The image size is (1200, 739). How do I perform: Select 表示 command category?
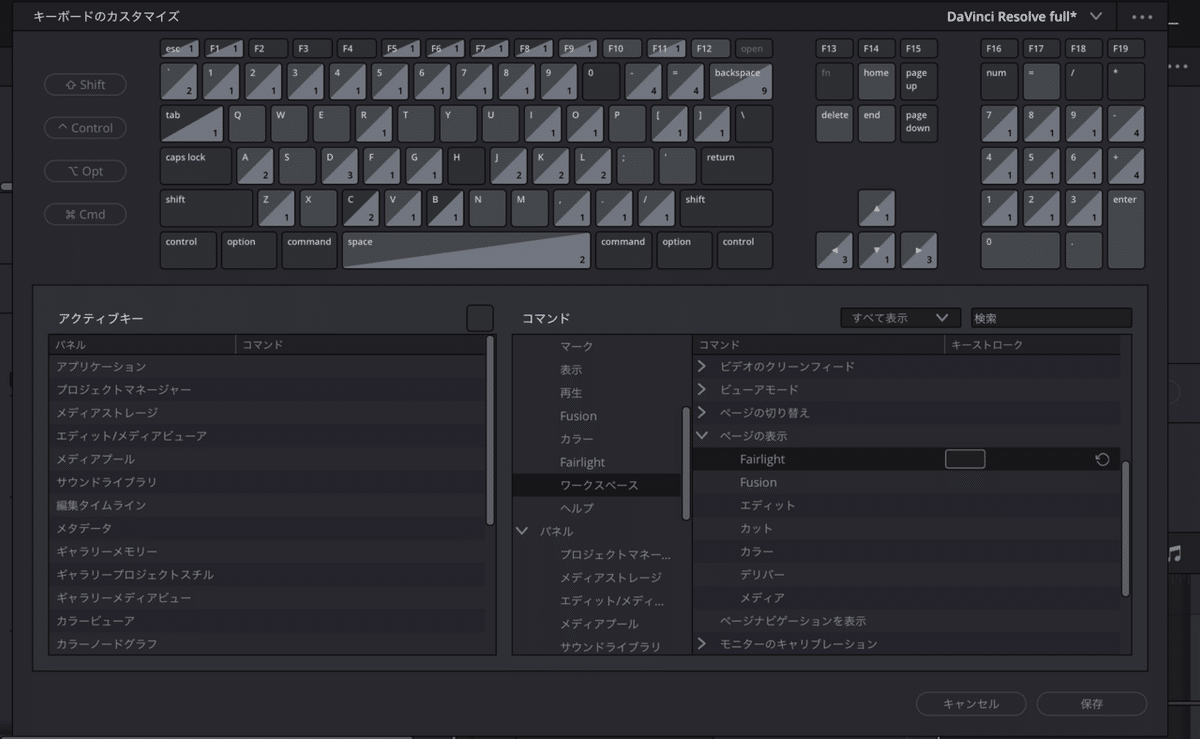coord(571,370)
